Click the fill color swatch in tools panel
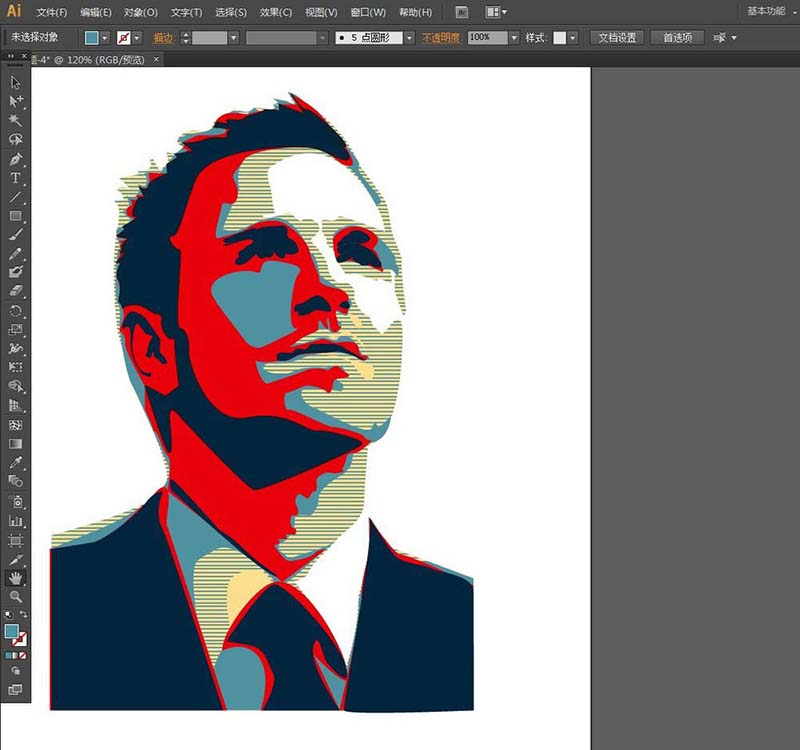The width and height of the screenshot is (800, 750). coord(11,631)
